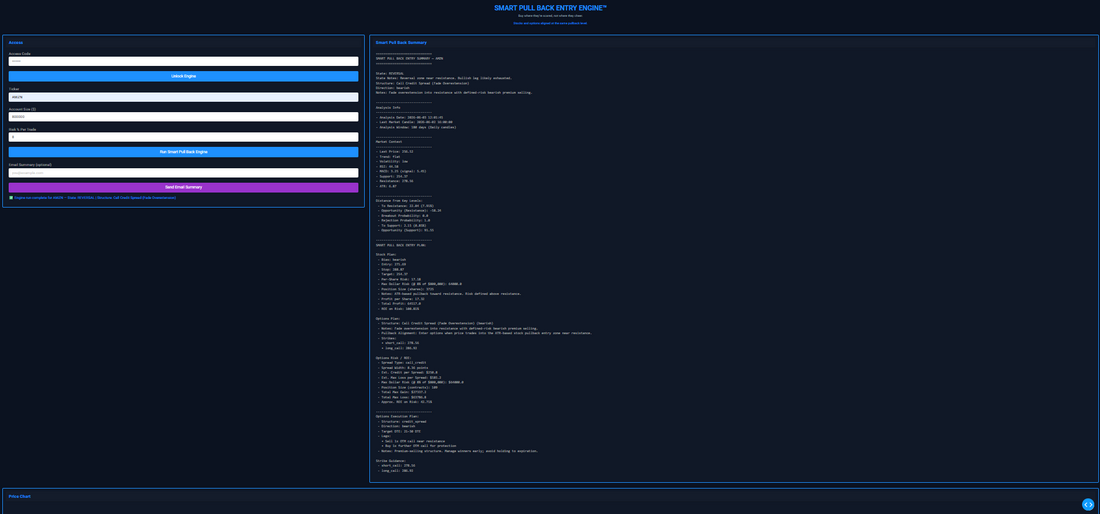Screen dimensions: 1100x514
Task: Click the 'Analysis Date' line
Action: [412, 117]
